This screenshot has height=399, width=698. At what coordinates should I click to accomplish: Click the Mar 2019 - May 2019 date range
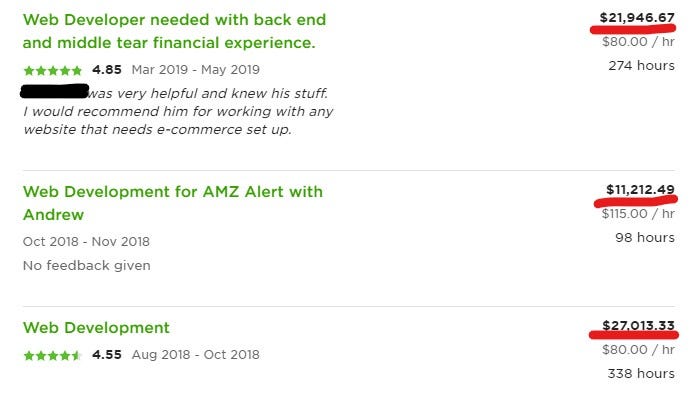(195, 70)
